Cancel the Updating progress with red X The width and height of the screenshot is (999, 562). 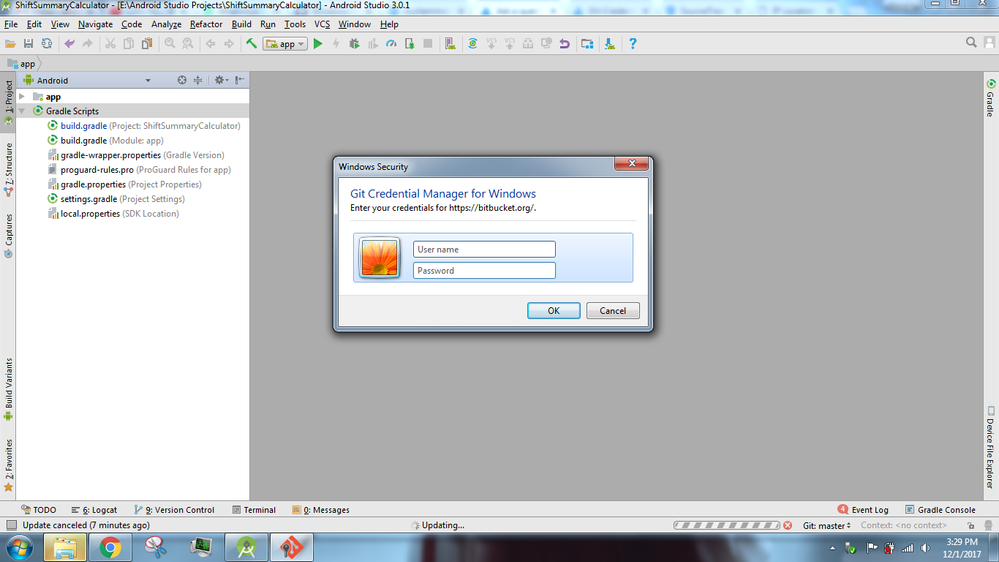point(788,525)
